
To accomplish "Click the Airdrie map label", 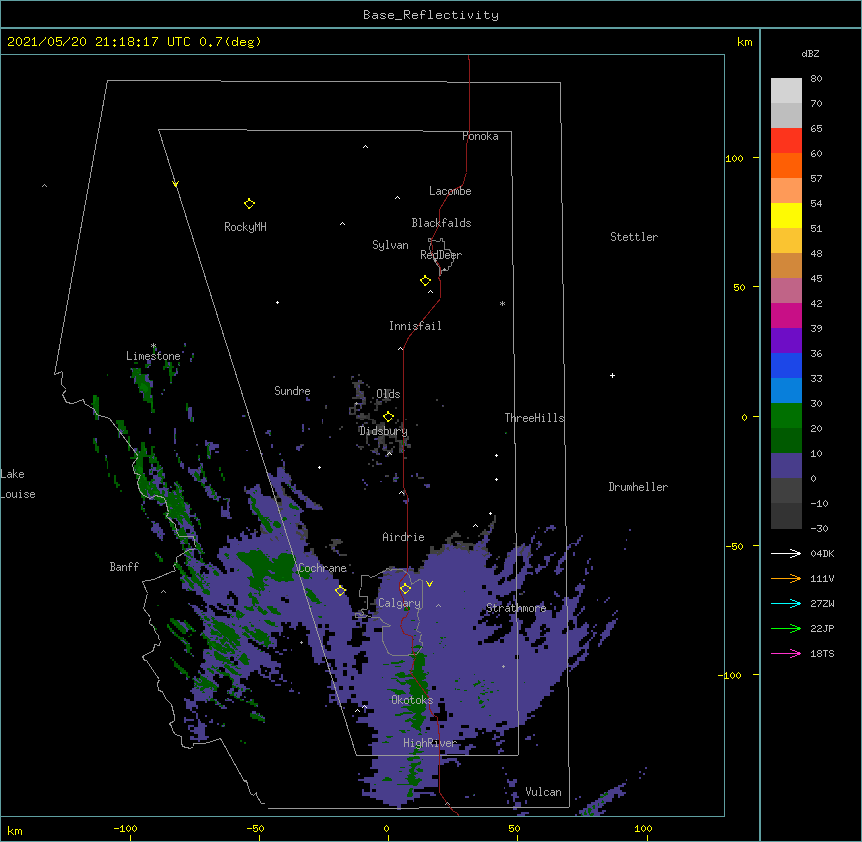I will (x=404, y=537).
